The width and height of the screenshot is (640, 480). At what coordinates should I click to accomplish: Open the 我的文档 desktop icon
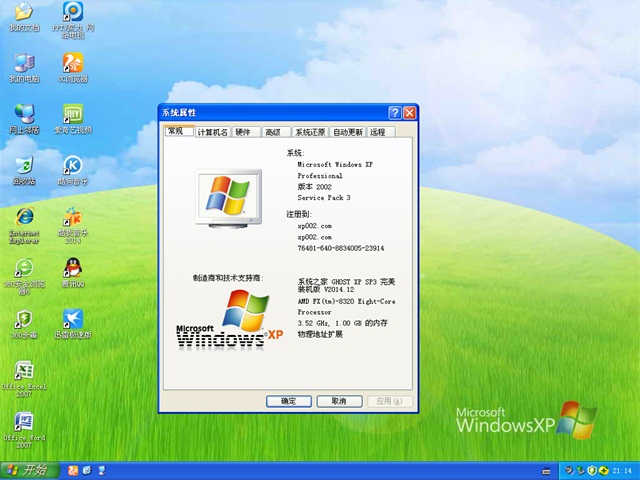point(23,12)
